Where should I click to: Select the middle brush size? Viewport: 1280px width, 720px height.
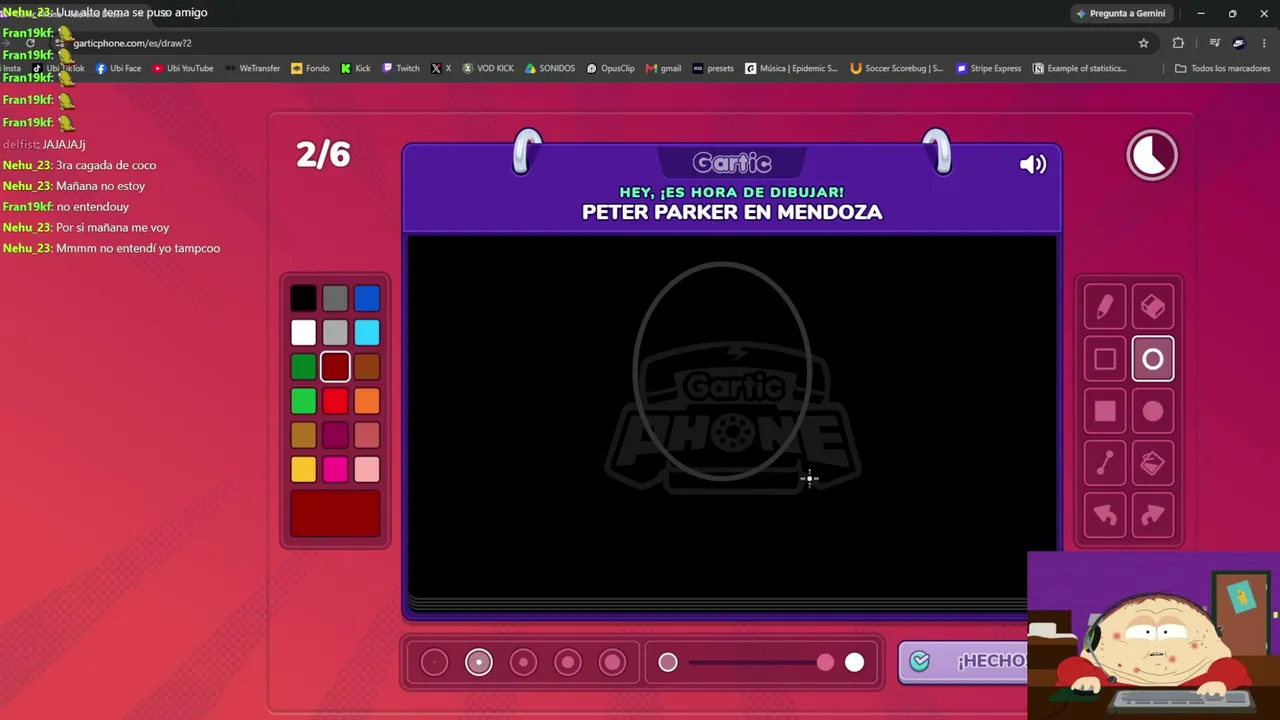tap(523, 662)
